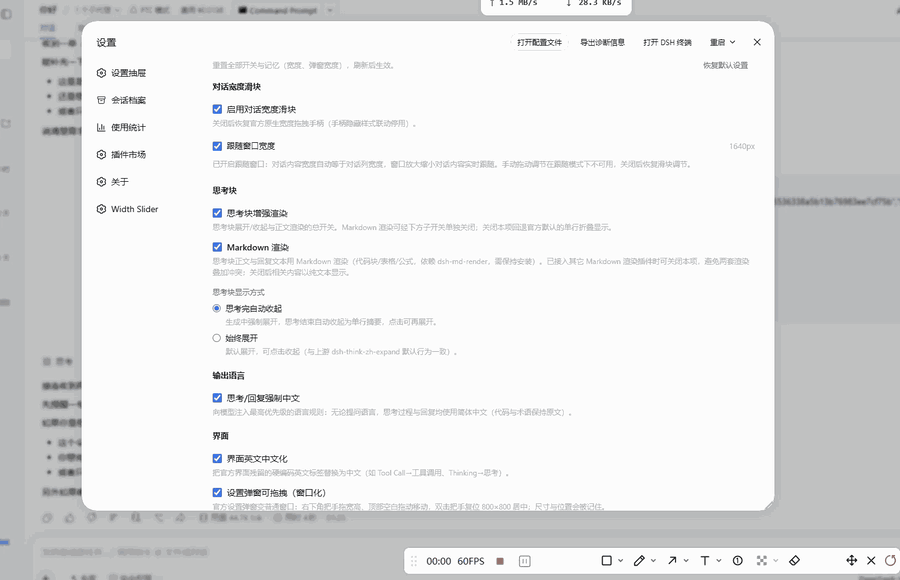Open the arrow tool options dropdown

point(686,560)
